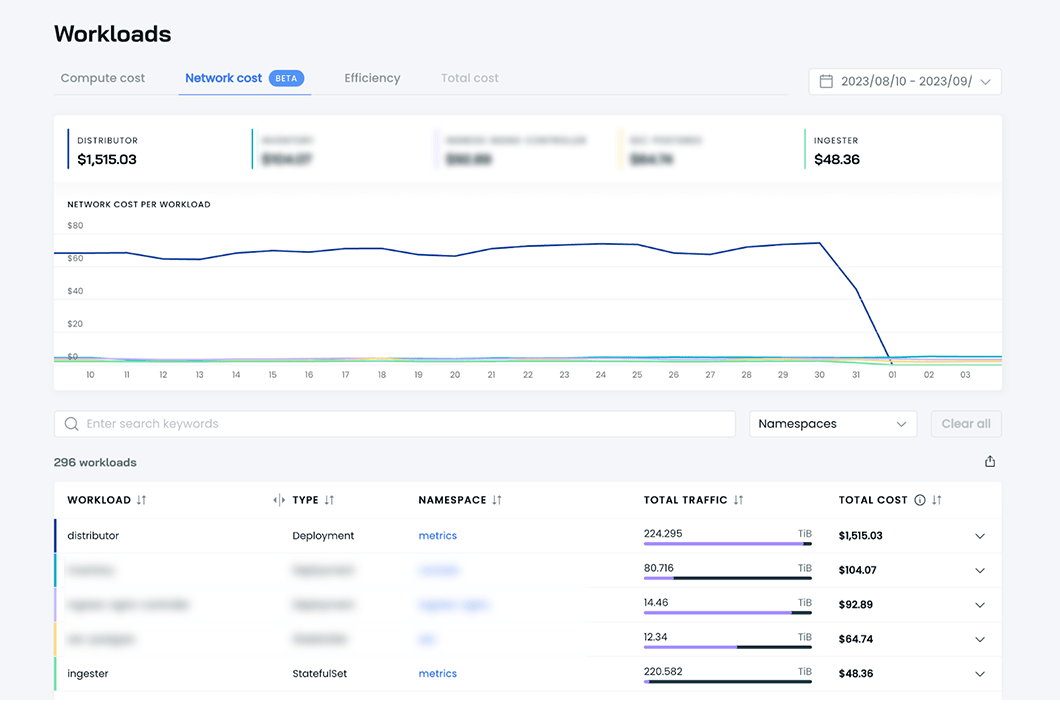
Task: Expand the distributor workload row
Action: click(980, 536)
